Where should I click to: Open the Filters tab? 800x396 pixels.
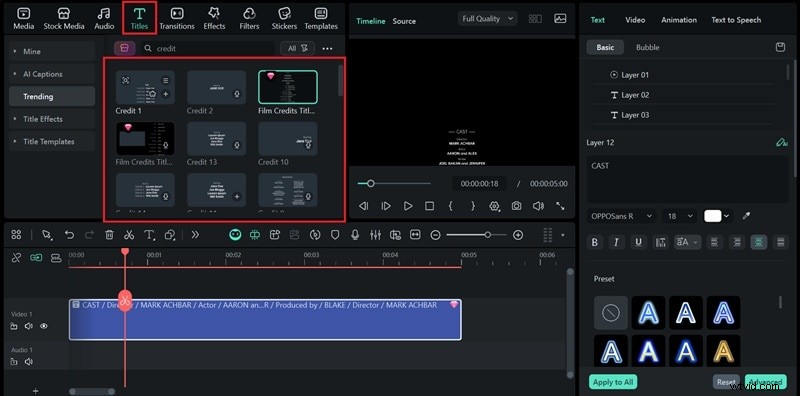[x=249, y=18]
